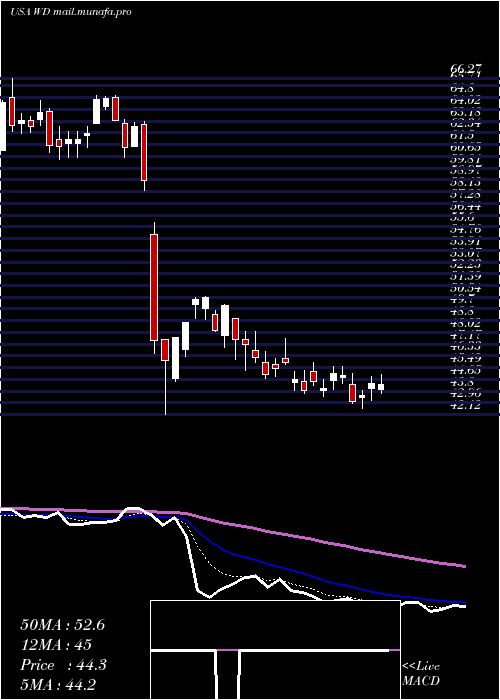Image resolution: width=500 pixels, height=700 pixels.
Task: Click the 42.12 bottom price label
Action: (x=466, y=406)
